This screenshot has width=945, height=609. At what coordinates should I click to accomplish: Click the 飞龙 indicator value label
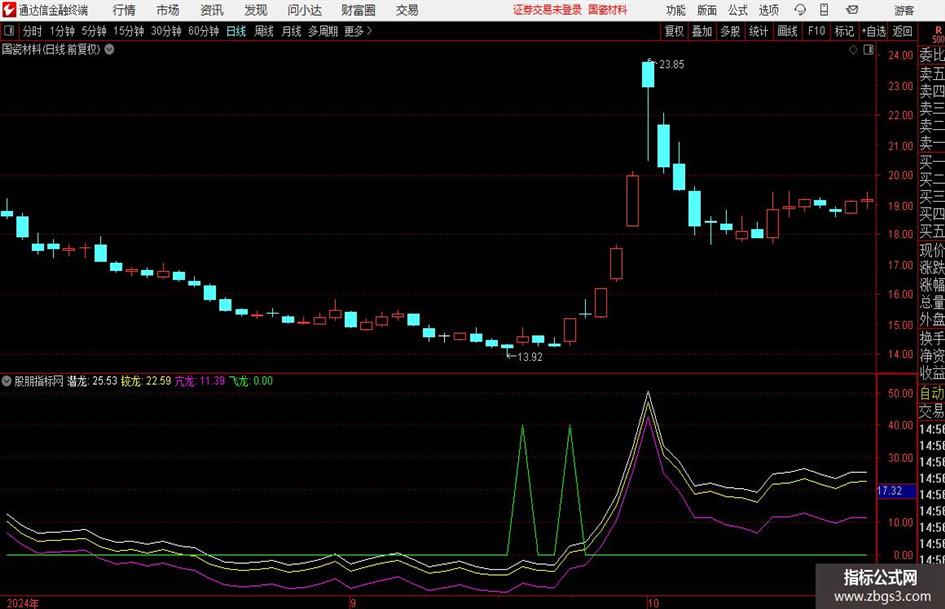(x=251, y=381)
